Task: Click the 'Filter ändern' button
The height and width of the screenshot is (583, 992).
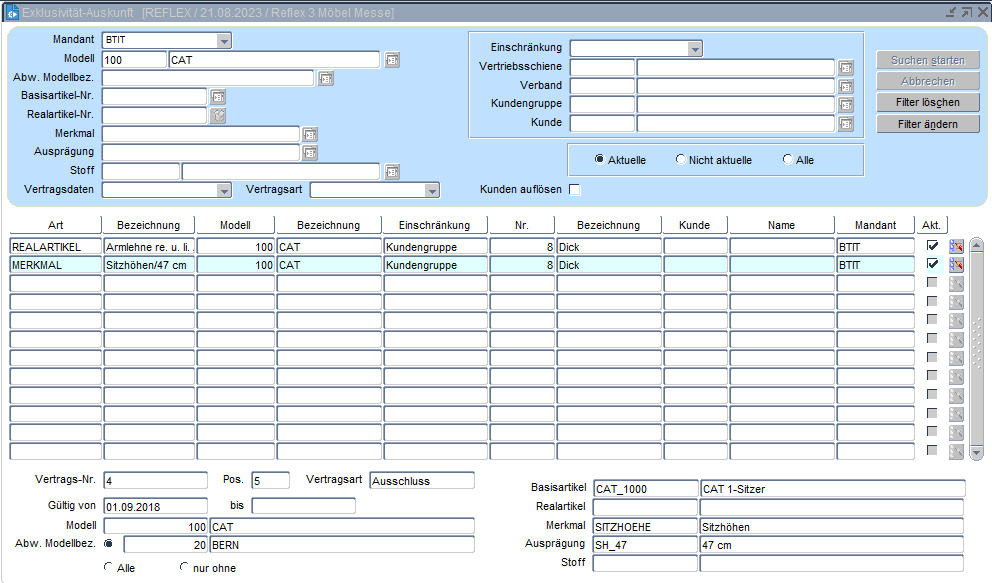Action: click(928, 124)
